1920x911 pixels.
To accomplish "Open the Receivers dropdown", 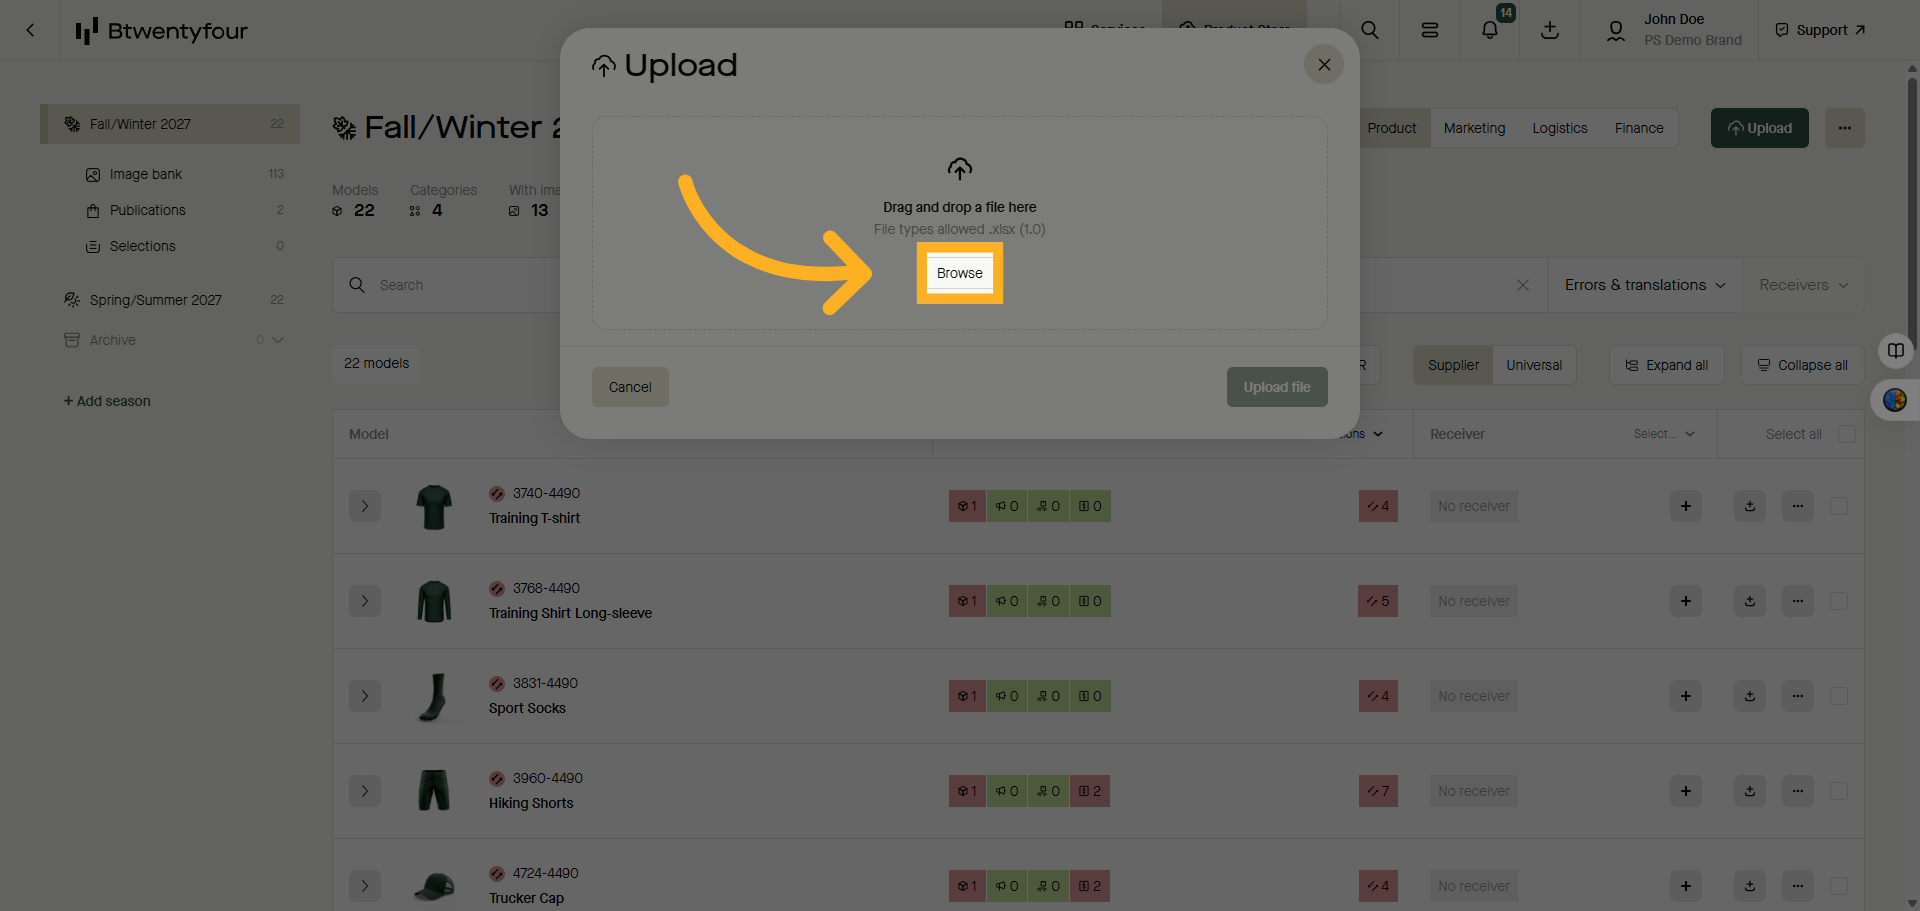I will click(x=1801, y=285).
